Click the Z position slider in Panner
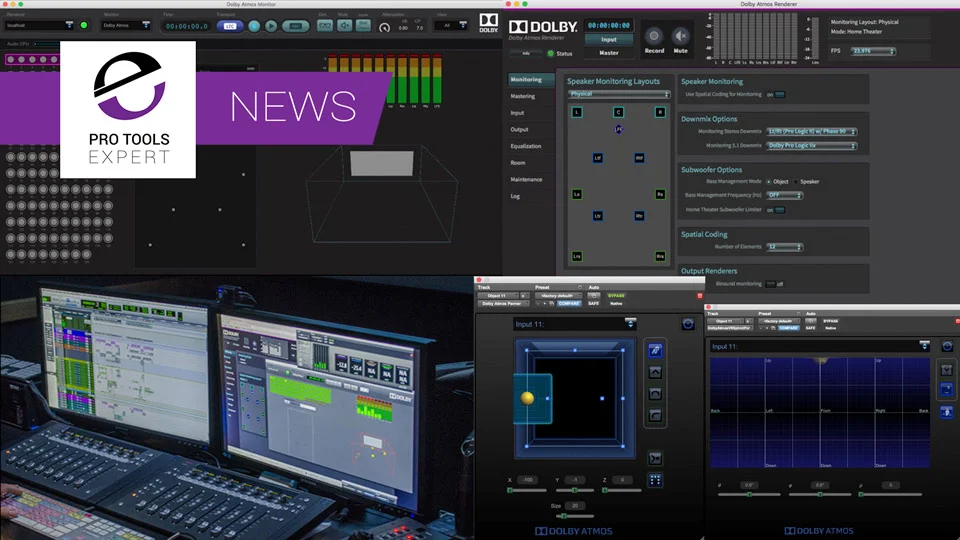This screenshot has height=540, width=960. coord(622,490)
